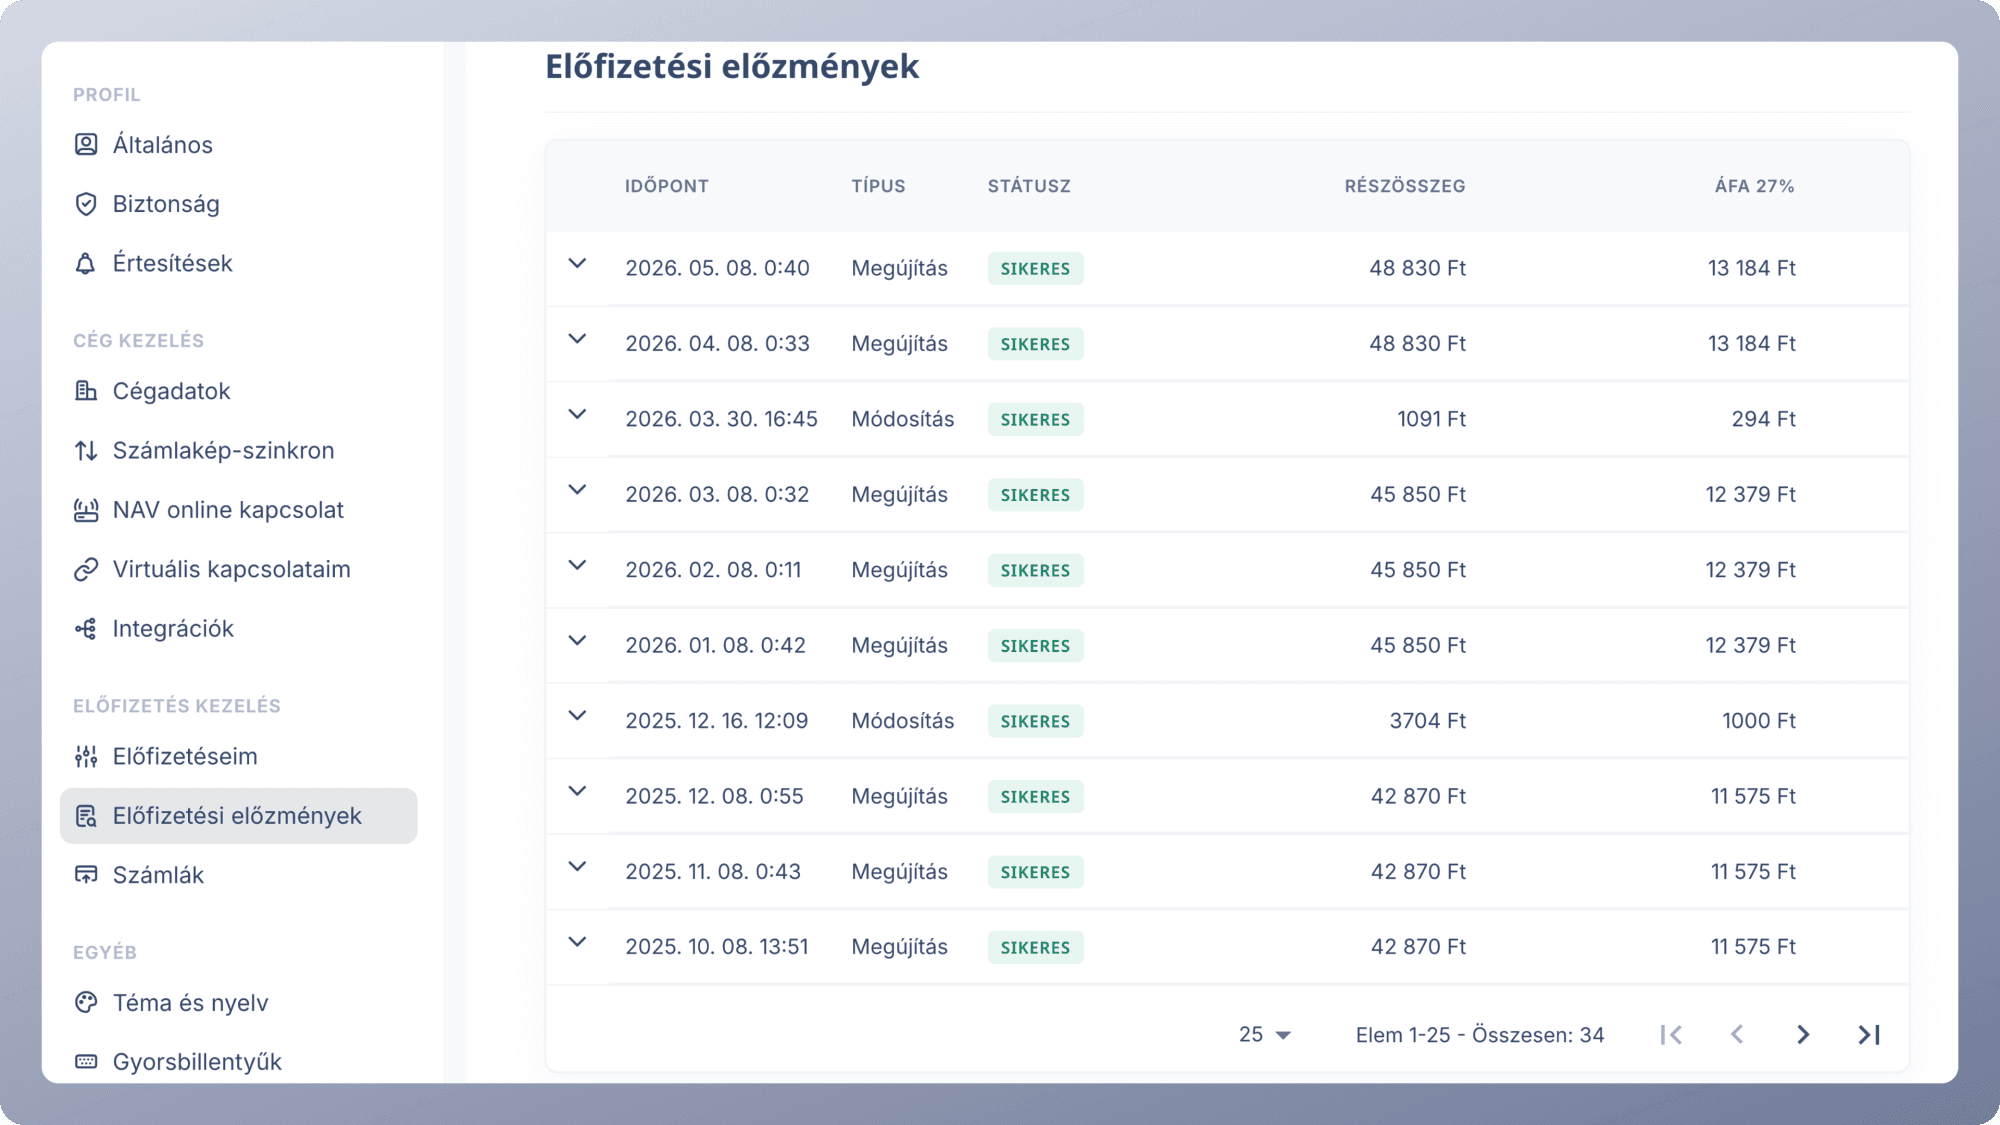
Task: Open Értesítések settings
Action: (x=238, y=263)
